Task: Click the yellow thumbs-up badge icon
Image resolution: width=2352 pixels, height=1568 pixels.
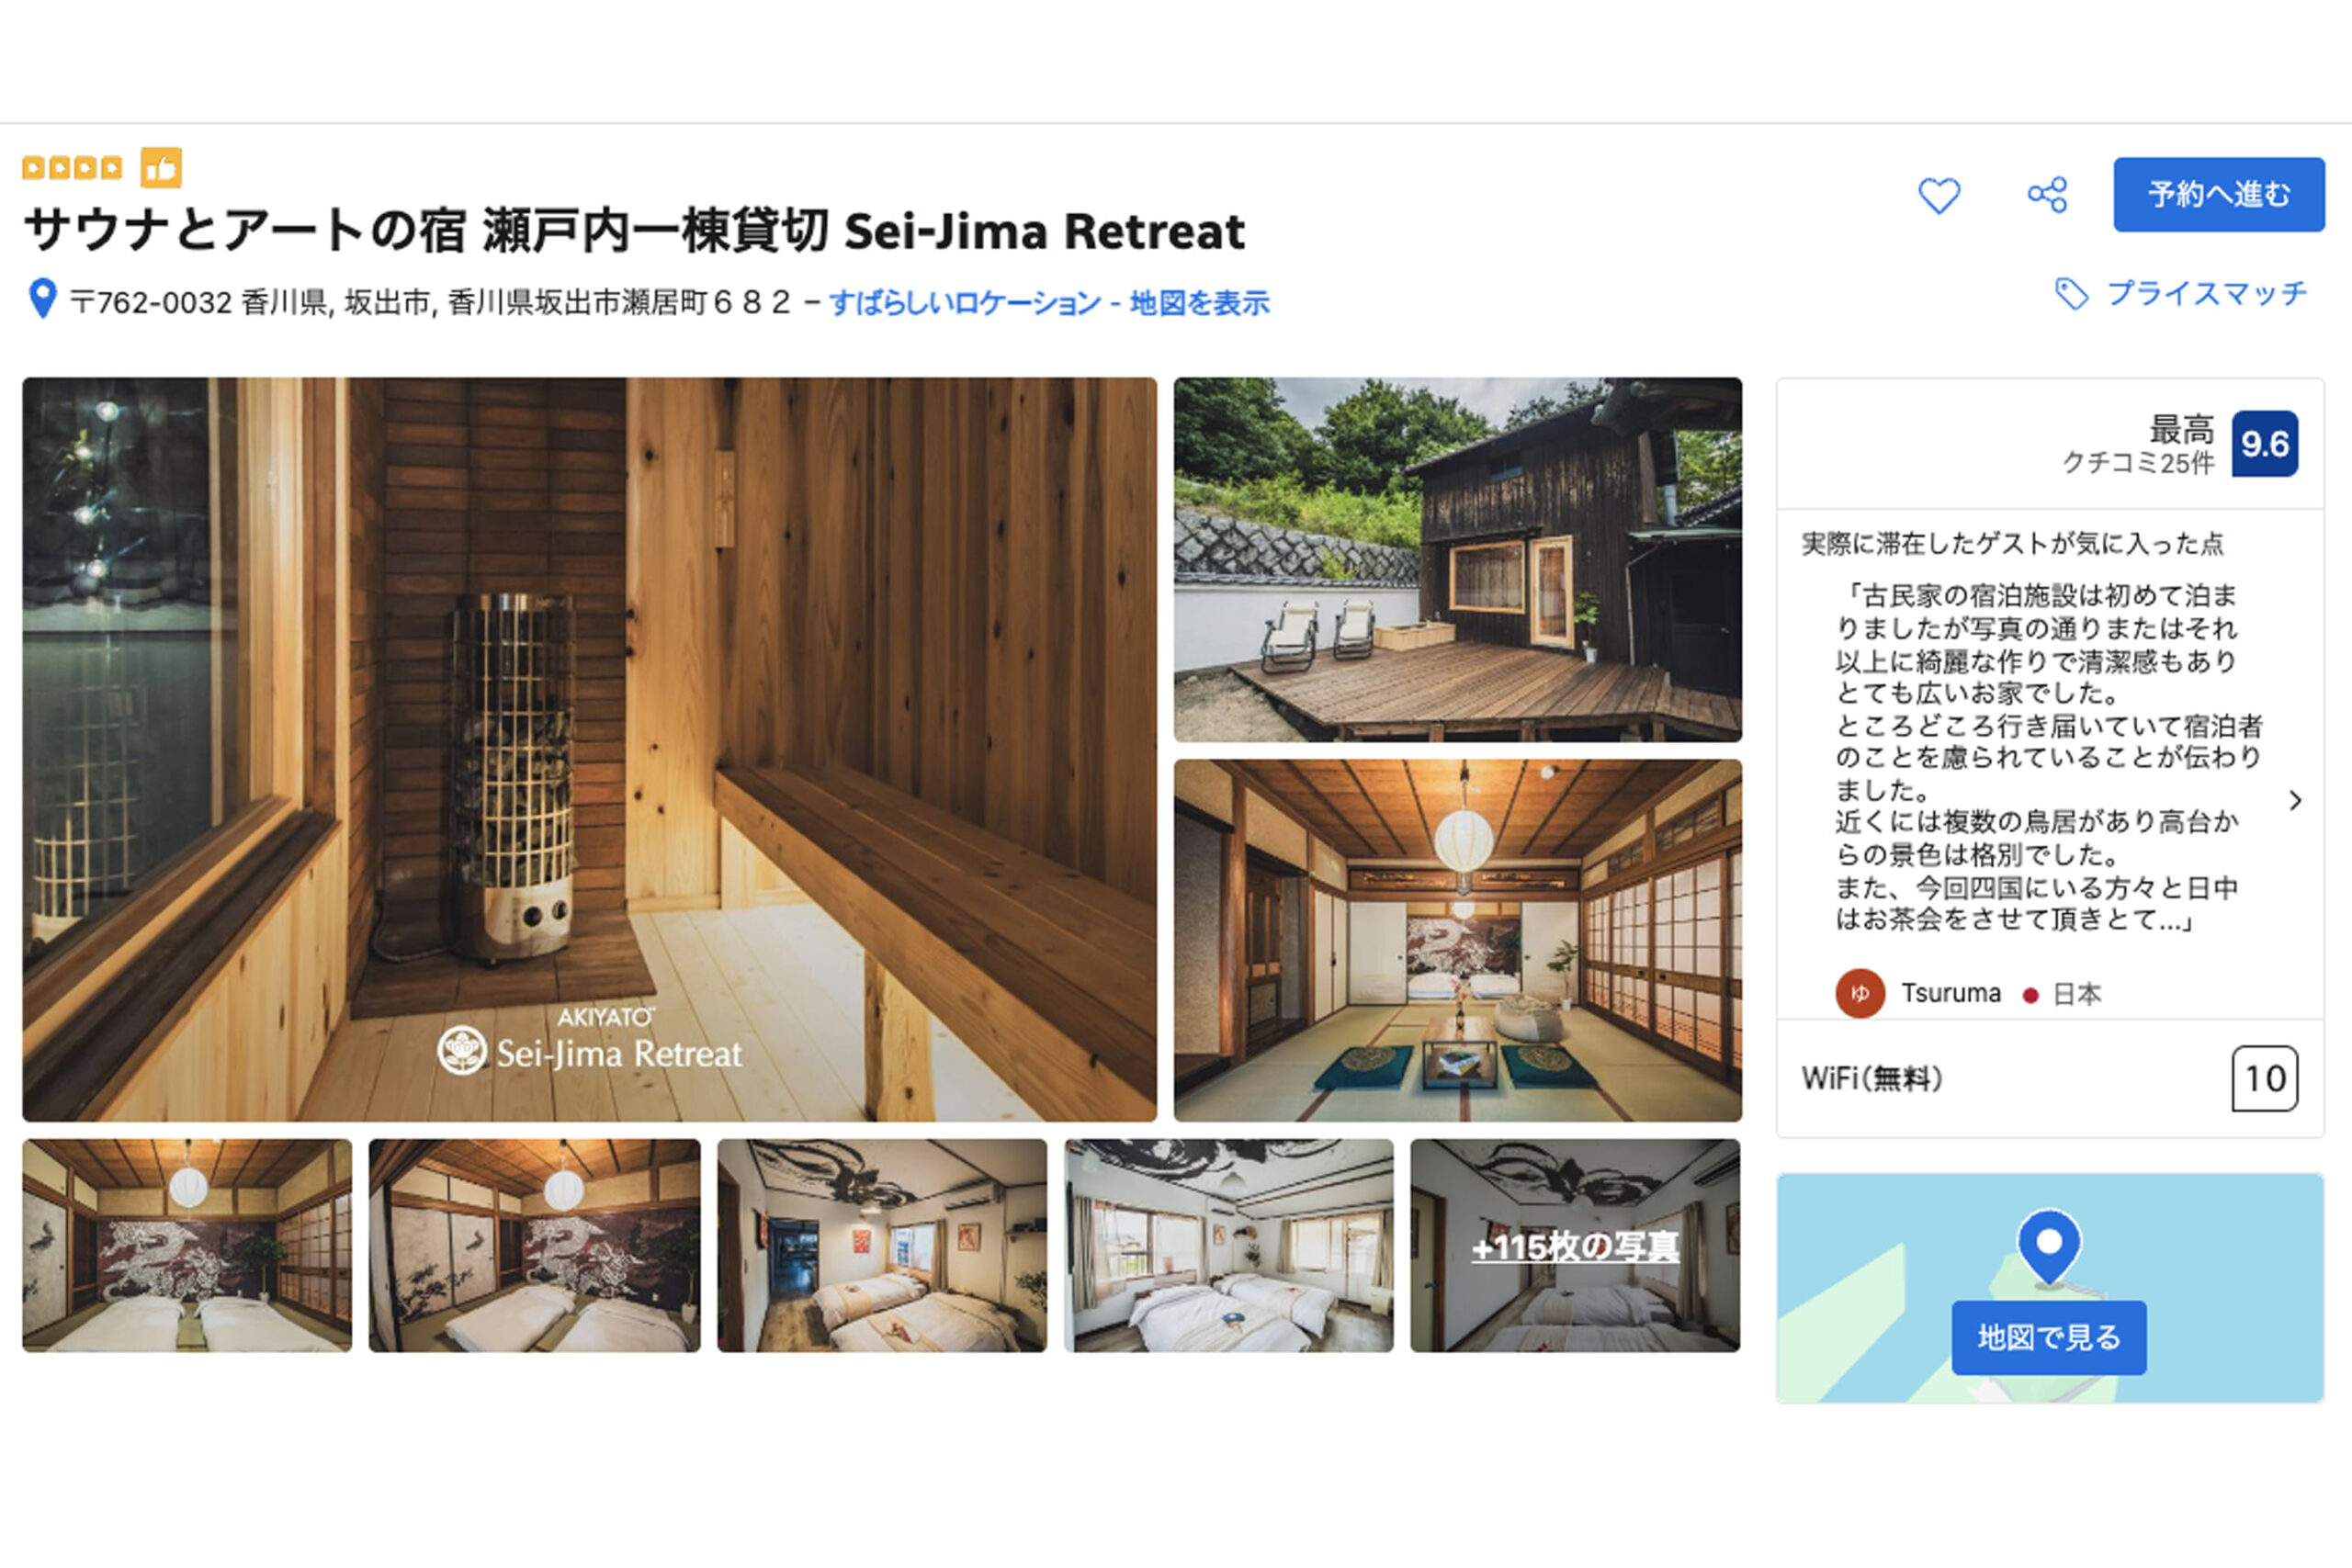Action: click(x=161, y=168)
